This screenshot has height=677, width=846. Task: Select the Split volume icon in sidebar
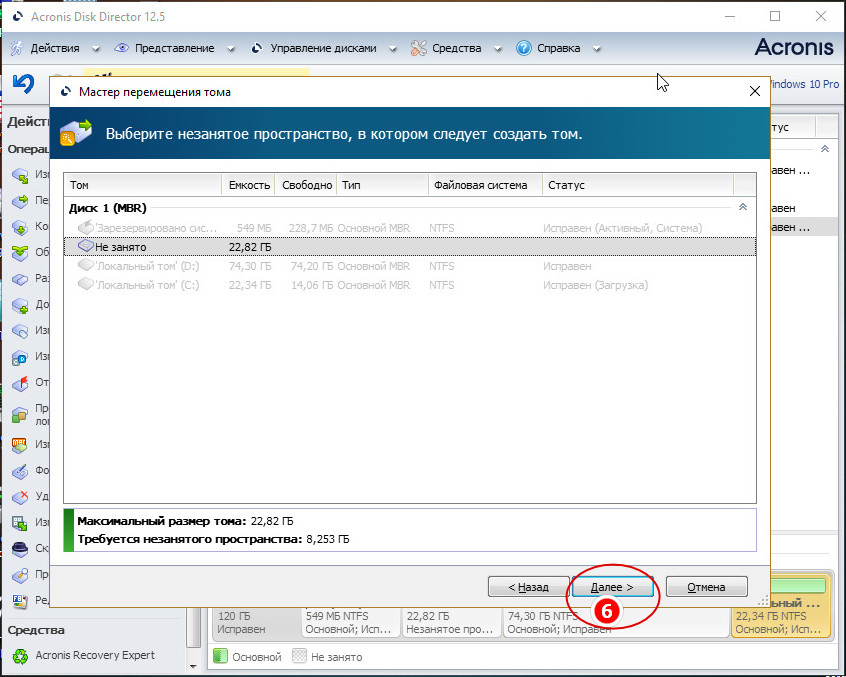20,279
